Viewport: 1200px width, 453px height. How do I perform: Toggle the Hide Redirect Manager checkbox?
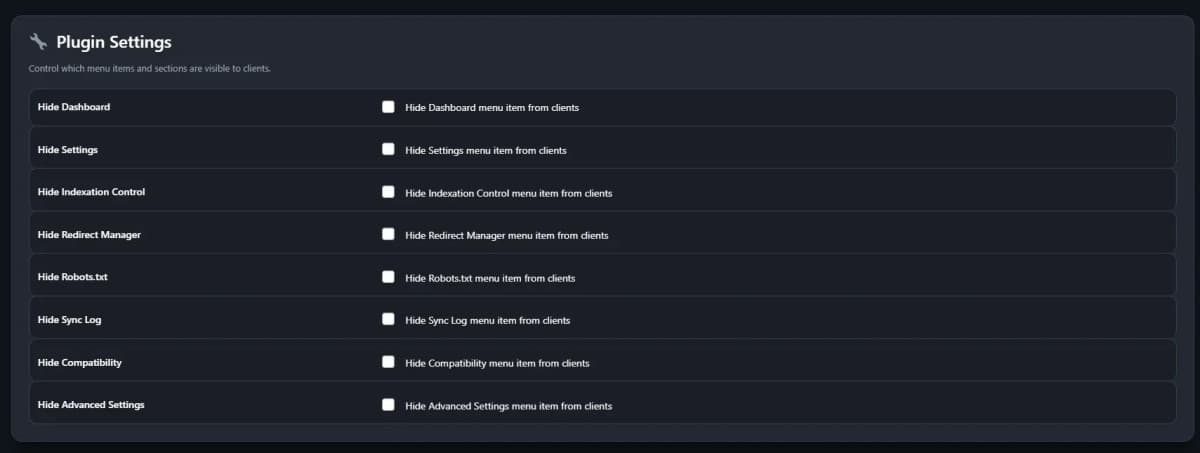tap(388, 235)
